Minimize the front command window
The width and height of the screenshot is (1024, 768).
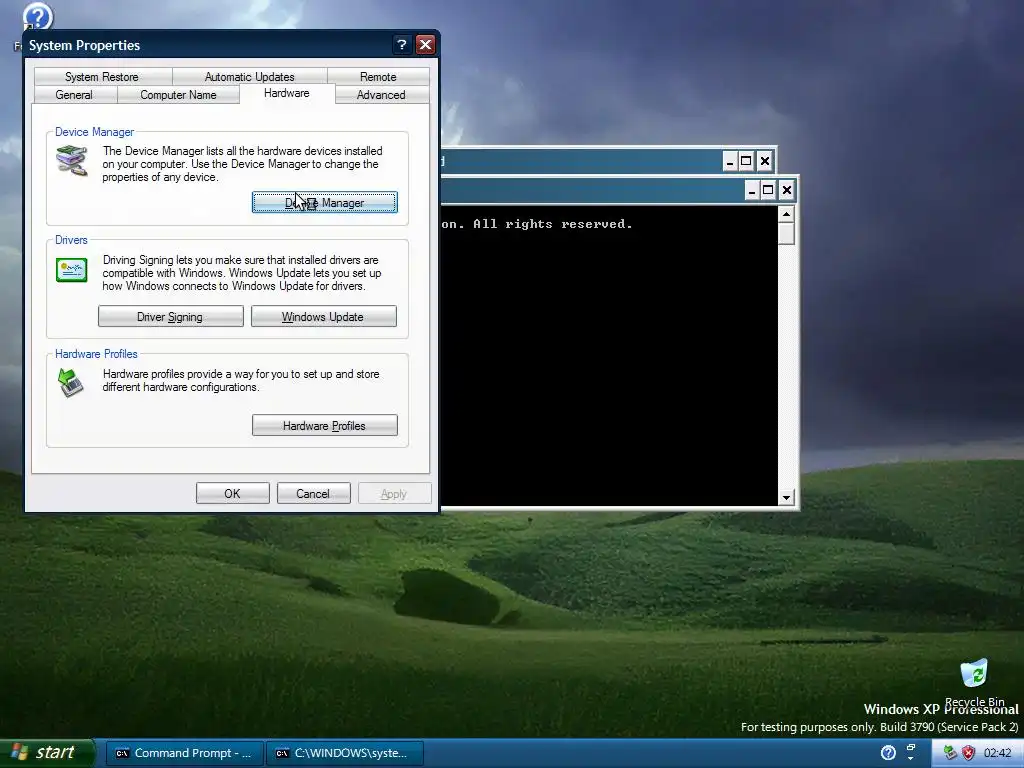tap(752, 190)
